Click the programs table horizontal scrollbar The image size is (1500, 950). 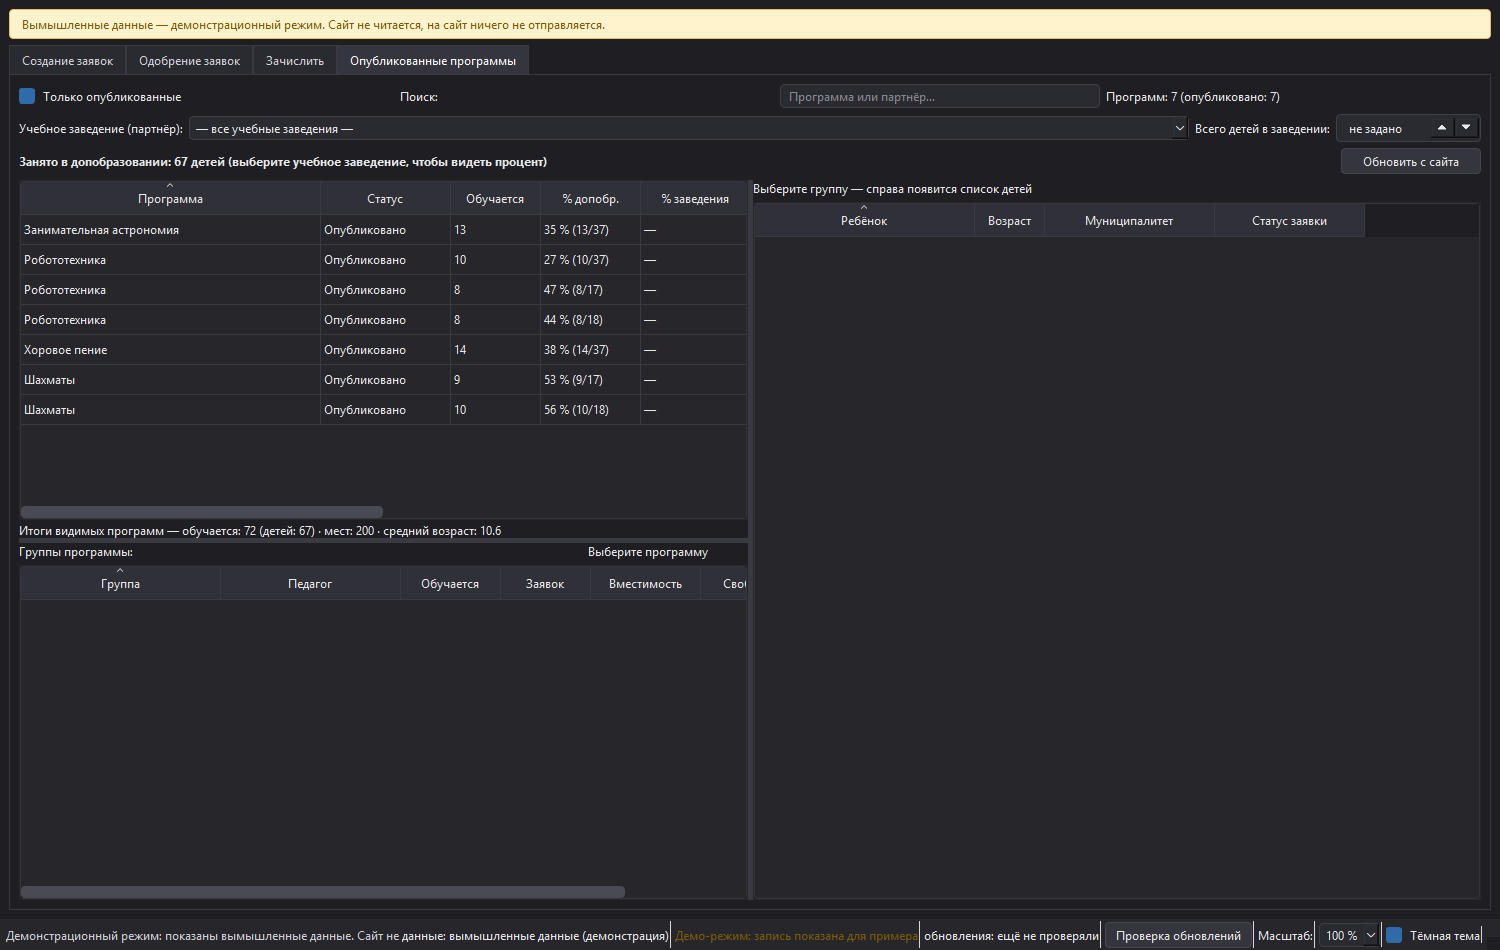pyautogui.click(x=202, y=512)
